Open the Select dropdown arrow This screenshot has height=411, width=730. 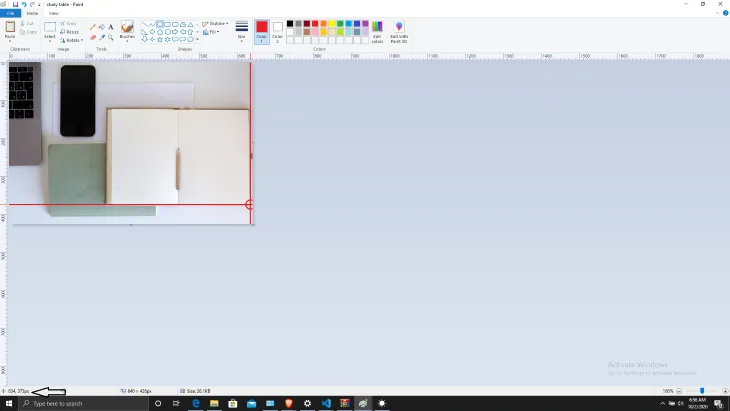pos(50,39)
